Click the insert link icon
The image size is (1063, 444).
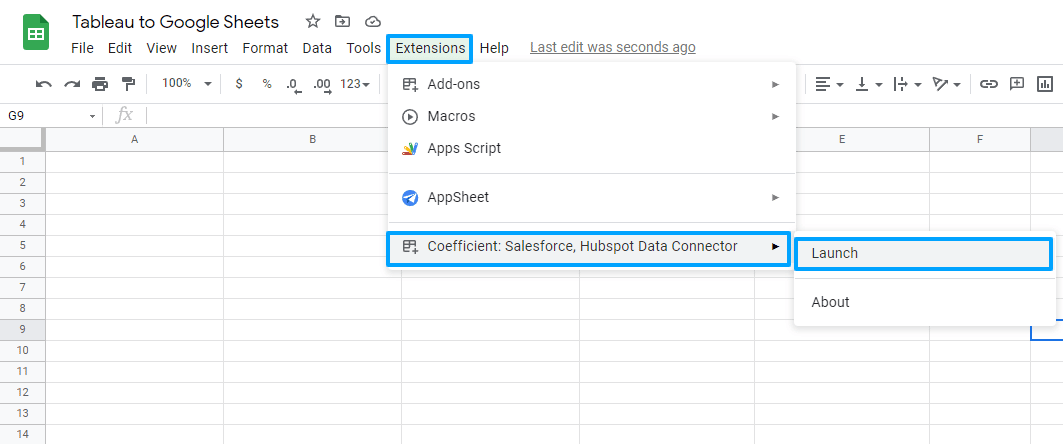click(x=988, y=84)
